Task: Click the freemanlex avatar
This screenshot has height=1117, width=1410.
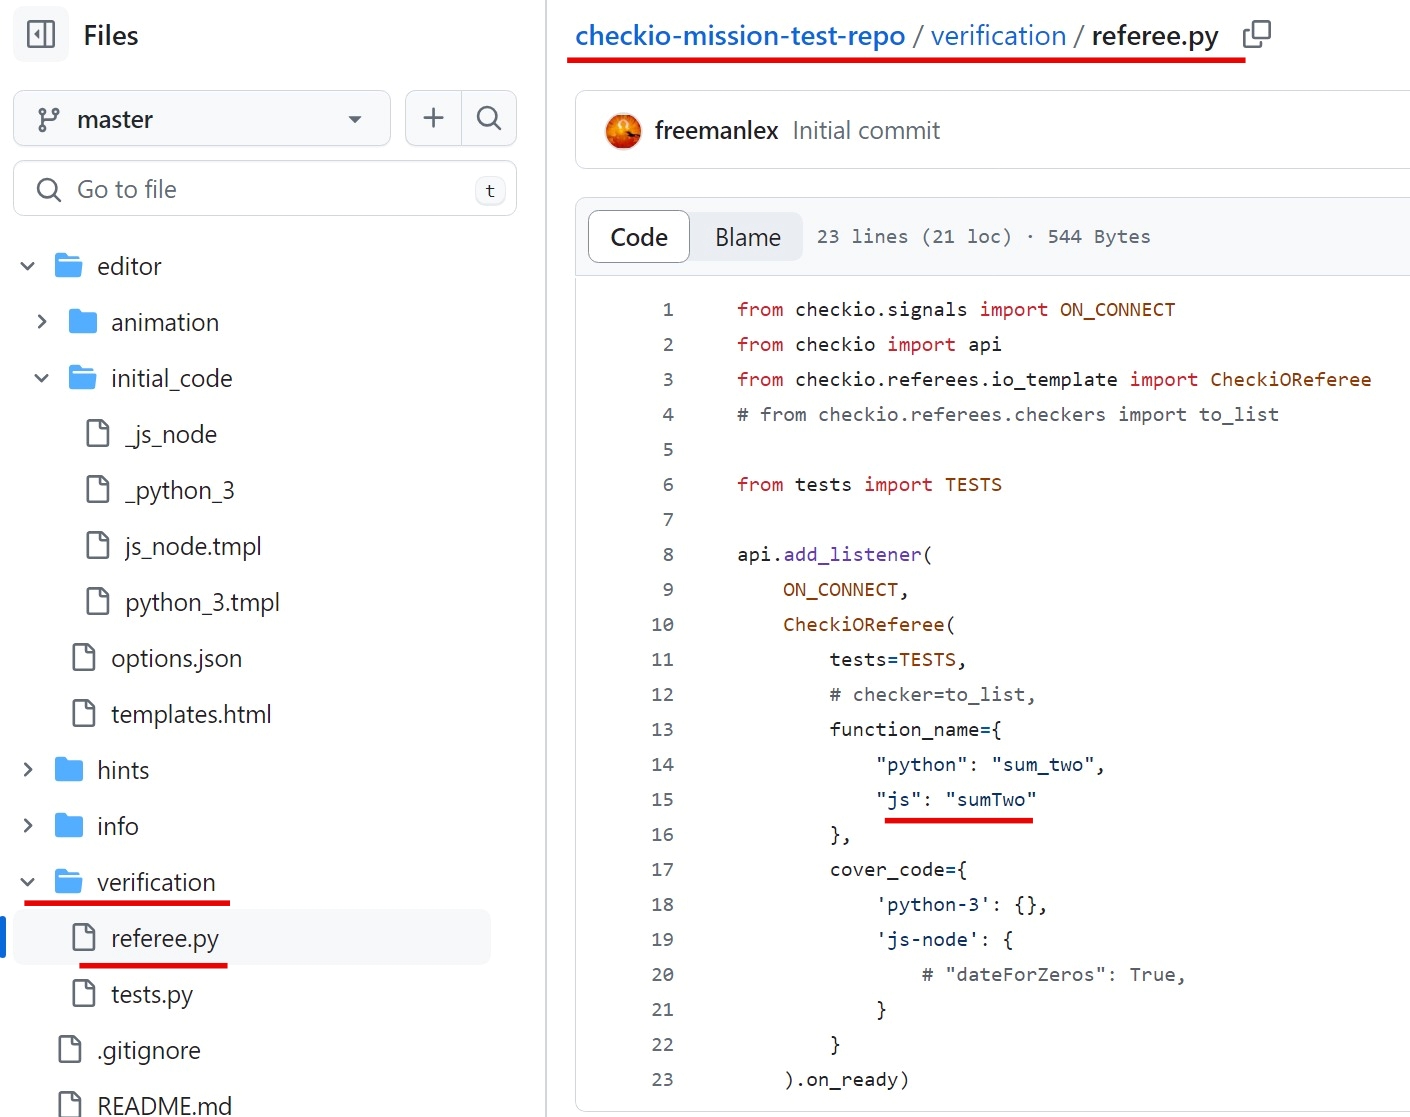Action: pos(623,131)
